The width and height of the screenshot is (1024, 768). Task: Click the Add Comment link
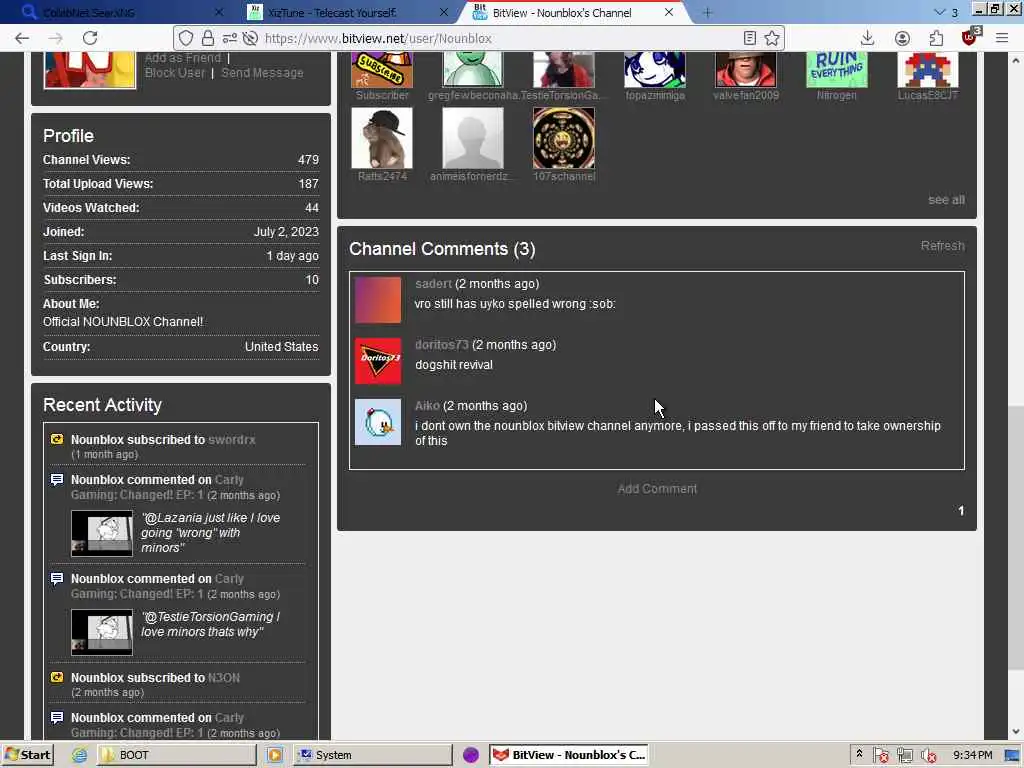pyautogui.click(x=657, y=488)
